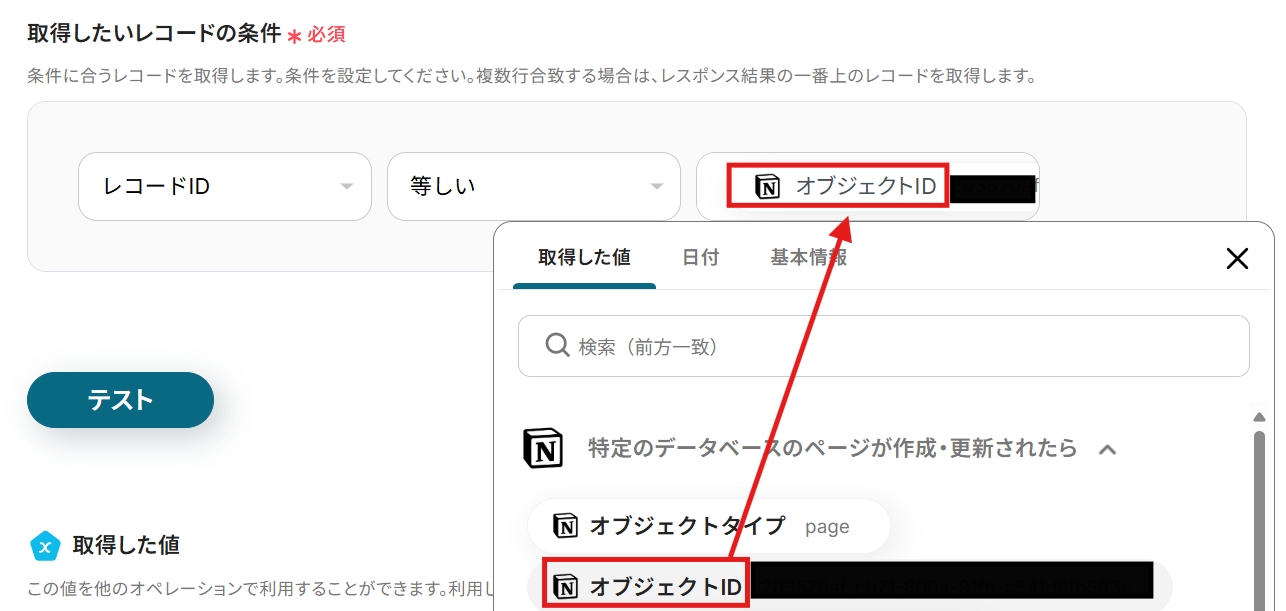The height and width of the screenshot is (611, 1286).
Task: Select the オブジェクトタイプ page value
Action: 709,526
